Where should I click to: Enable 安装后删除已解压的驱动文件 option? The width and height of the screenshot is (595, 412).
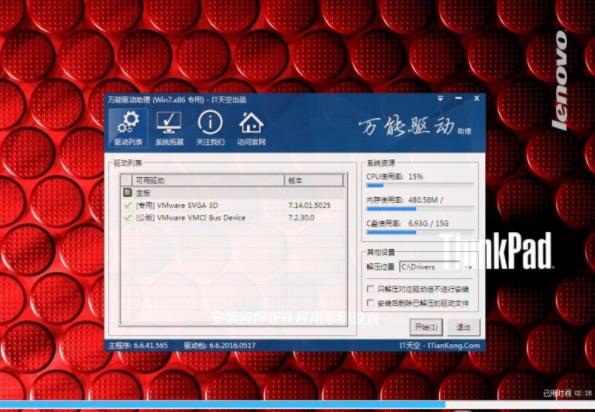370,303
